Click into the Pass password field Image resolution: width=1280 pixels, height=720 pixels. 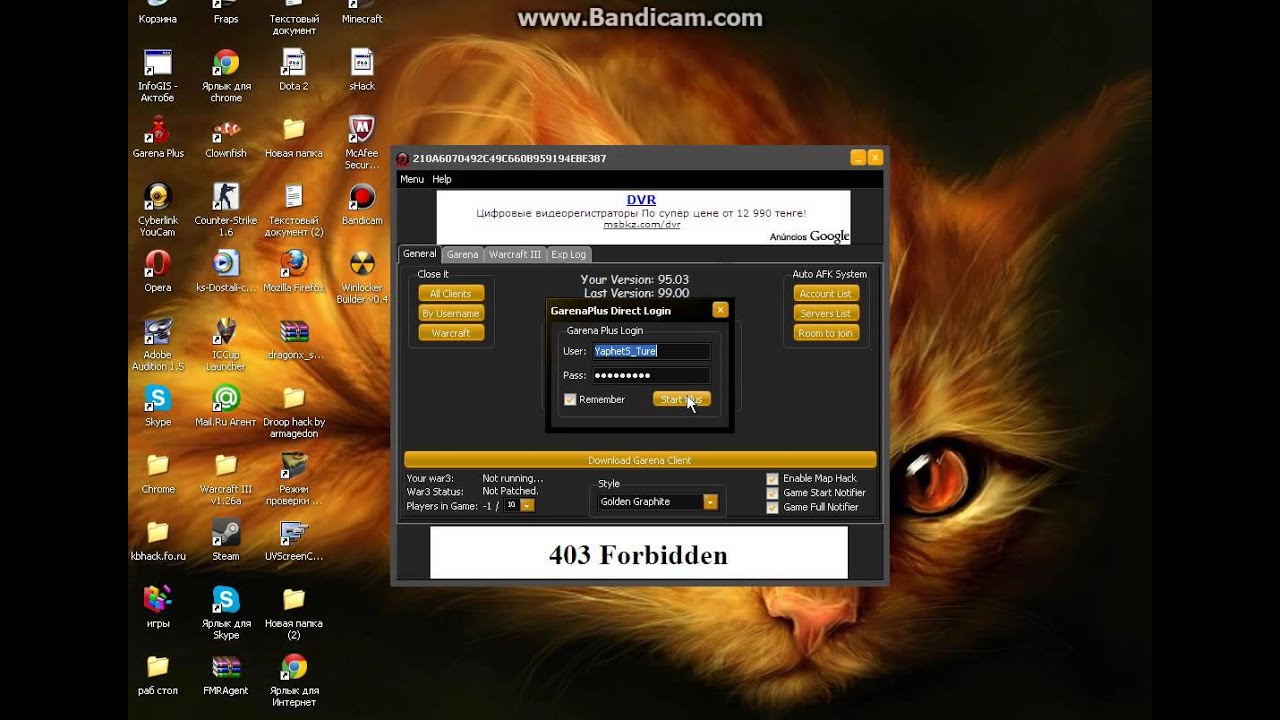click(x=651, y=376)
